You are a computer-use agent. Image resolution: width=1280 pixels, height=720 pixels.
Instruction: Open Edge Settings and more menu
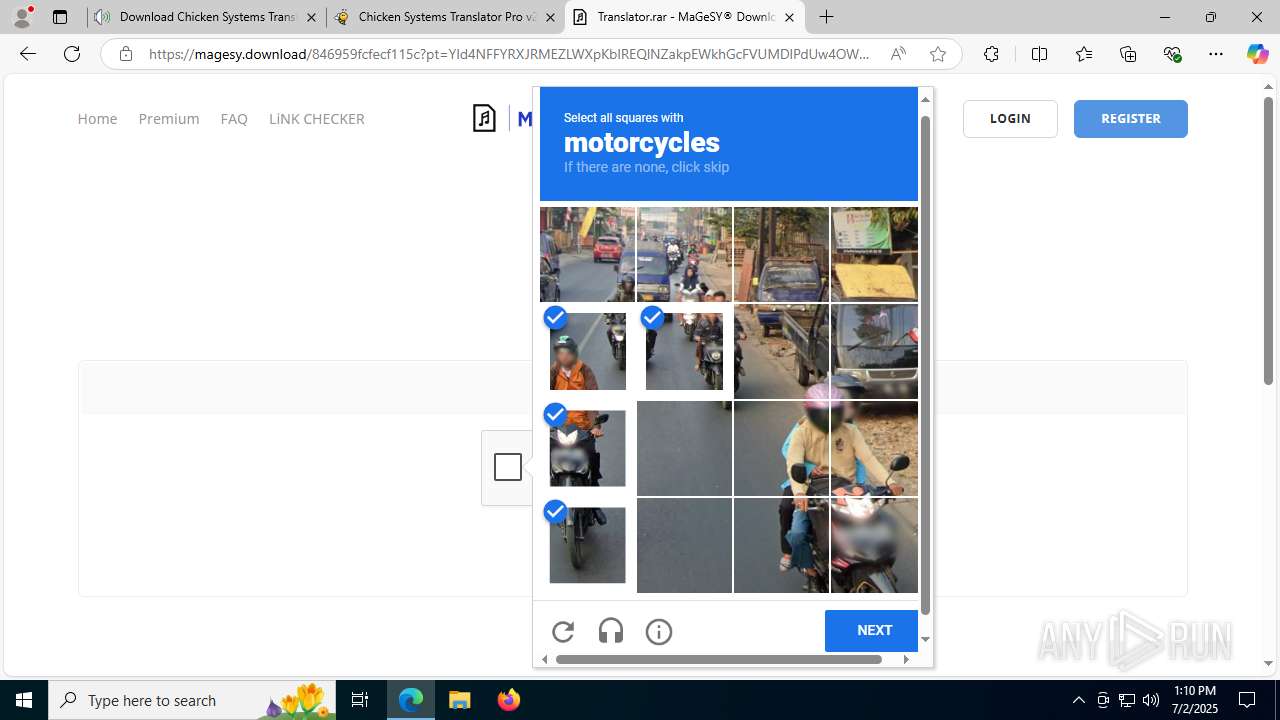[1216, 54]
